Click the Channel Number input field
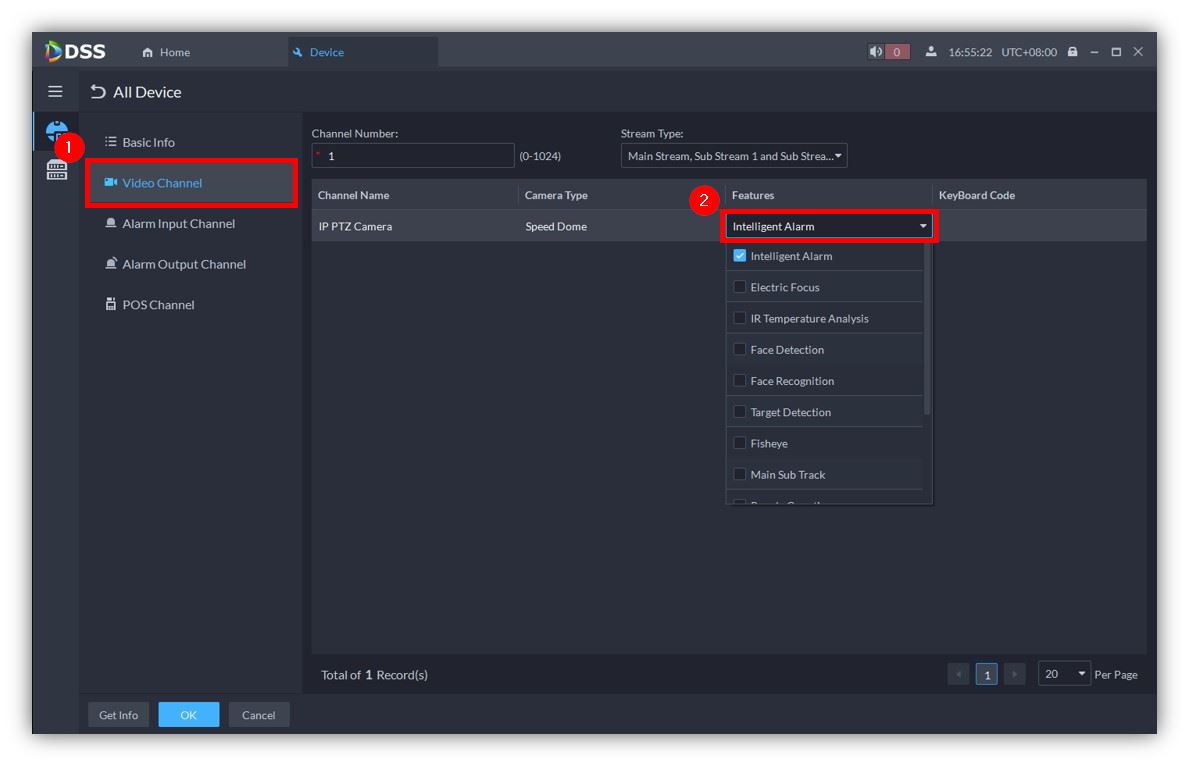 pyautogui.click(x=413, y=156)
